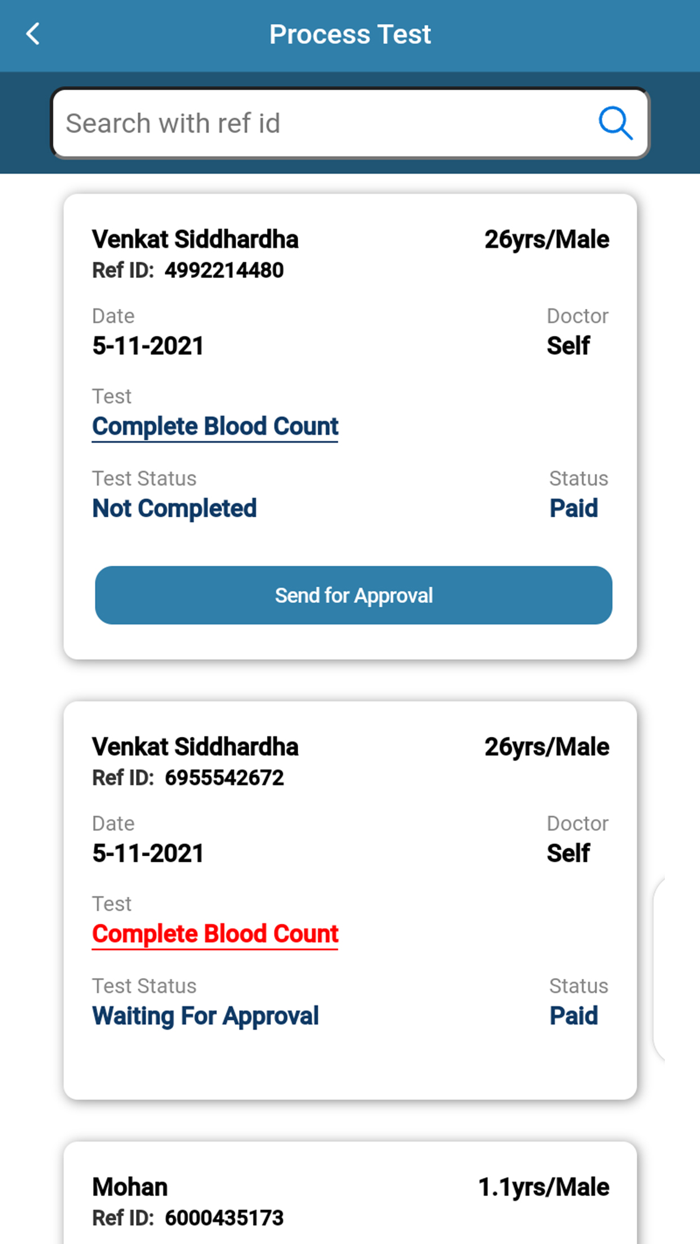The width and height of the screenshot is (700, 1244).
Task: Select patient name Venkat Siddhardha in first card
Action: click(x=195, y=239)
